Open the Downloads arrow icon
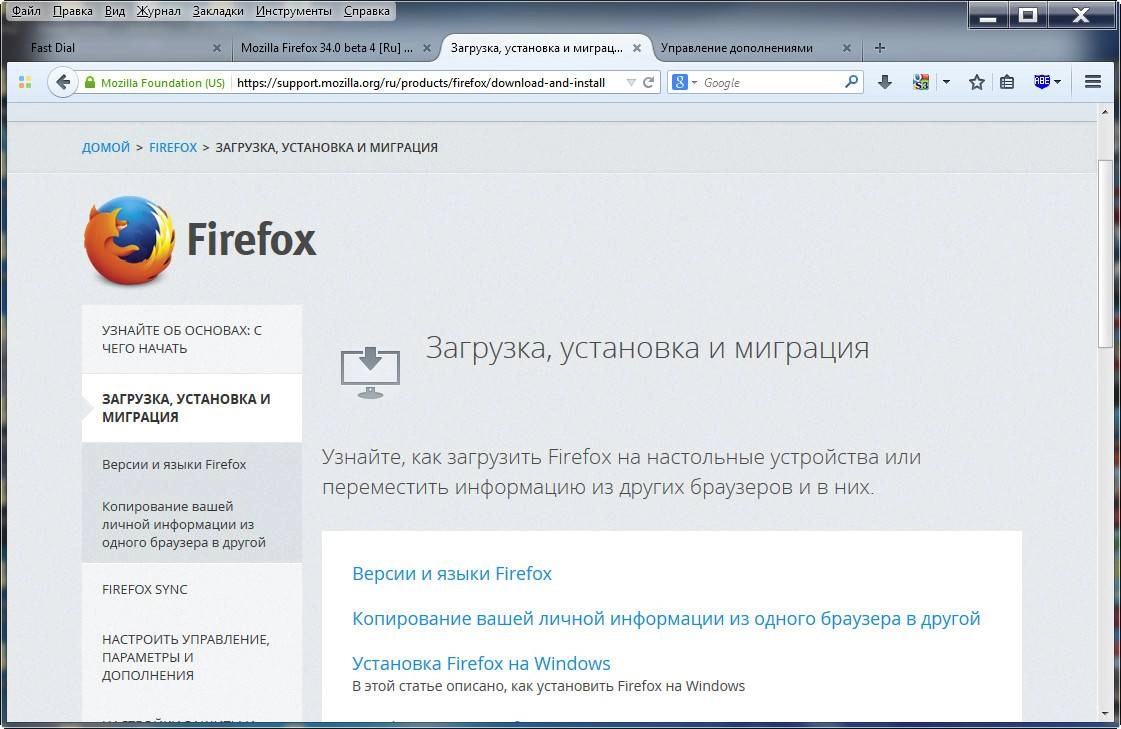The image size is (1121, 729). tap(884, 82)
